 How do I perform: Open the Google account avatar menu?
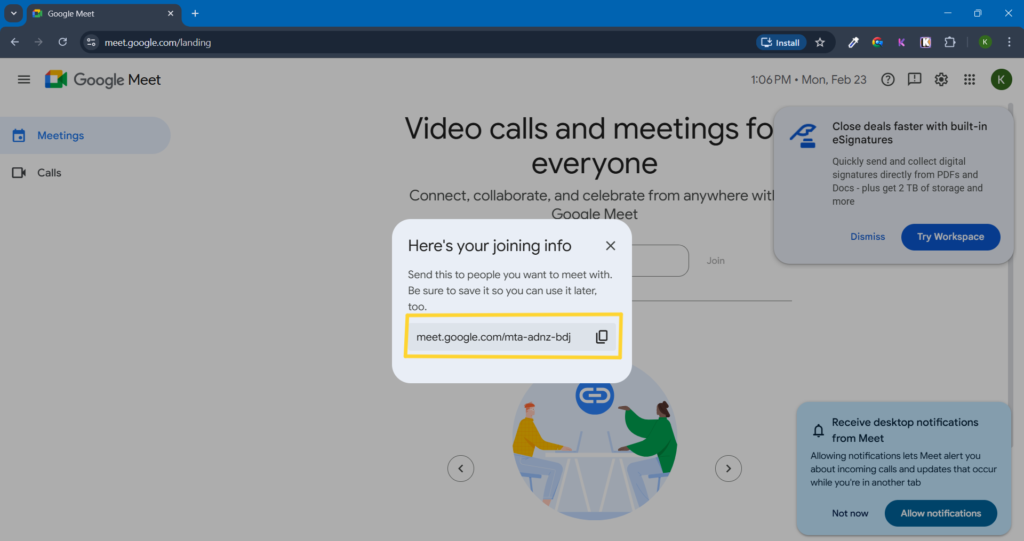(x=1000, y=80)
